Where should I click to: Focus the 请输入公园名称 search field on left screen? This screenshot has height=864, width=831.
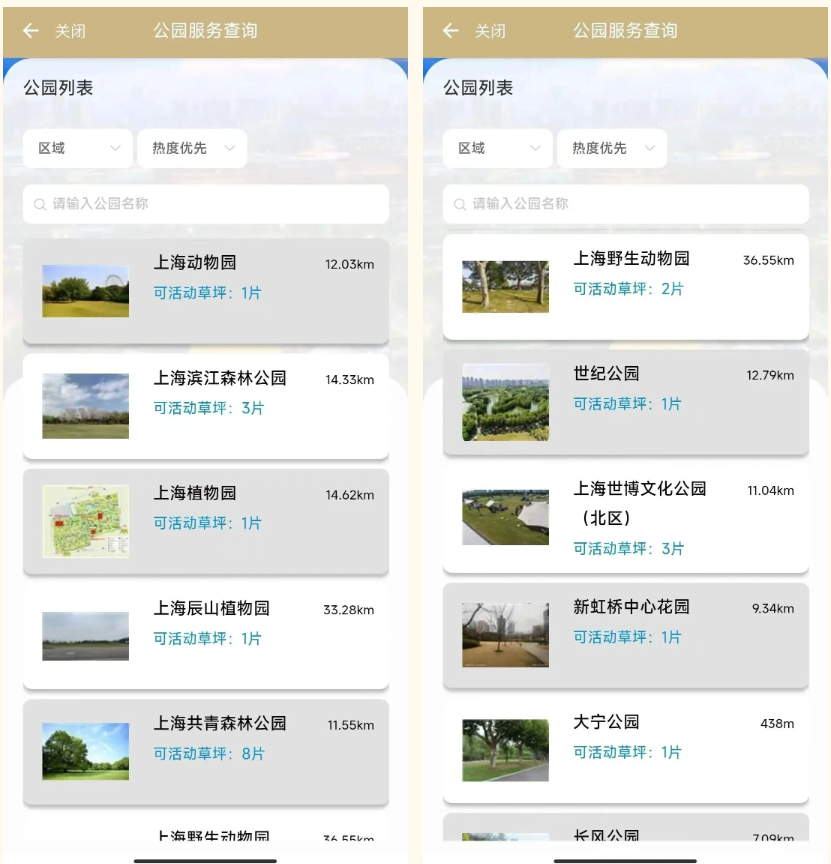point(215,204)
